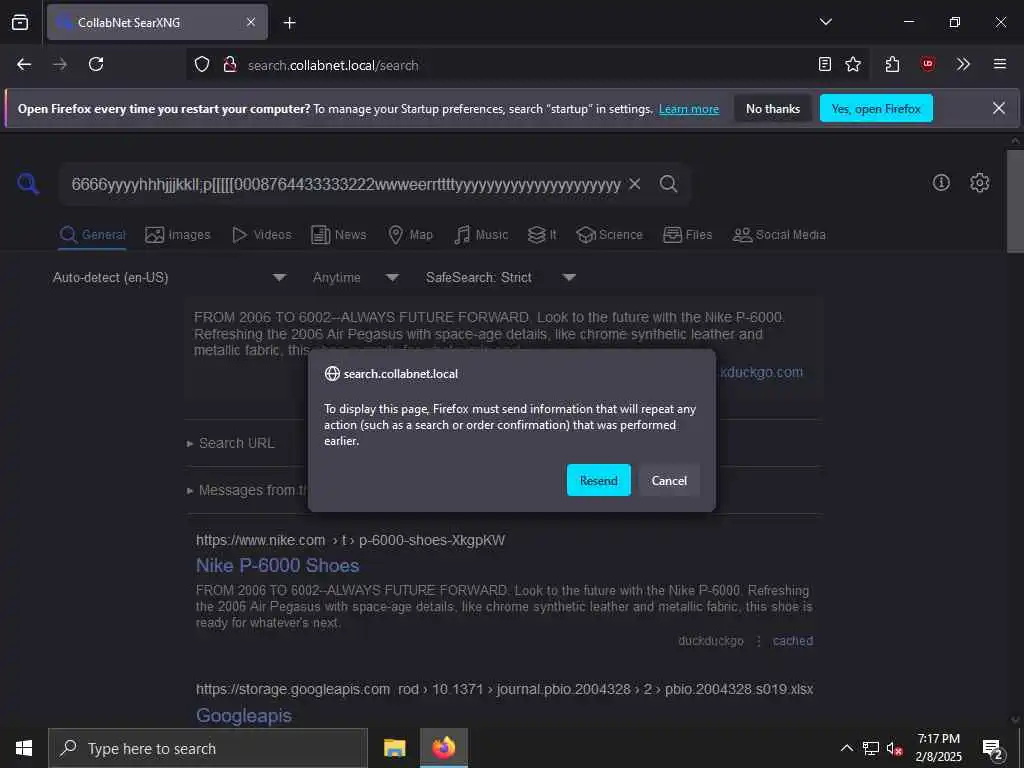1024x768 pixels.
Task: Open uBlock Origin extension icon
Action: [x=928, y=64]
